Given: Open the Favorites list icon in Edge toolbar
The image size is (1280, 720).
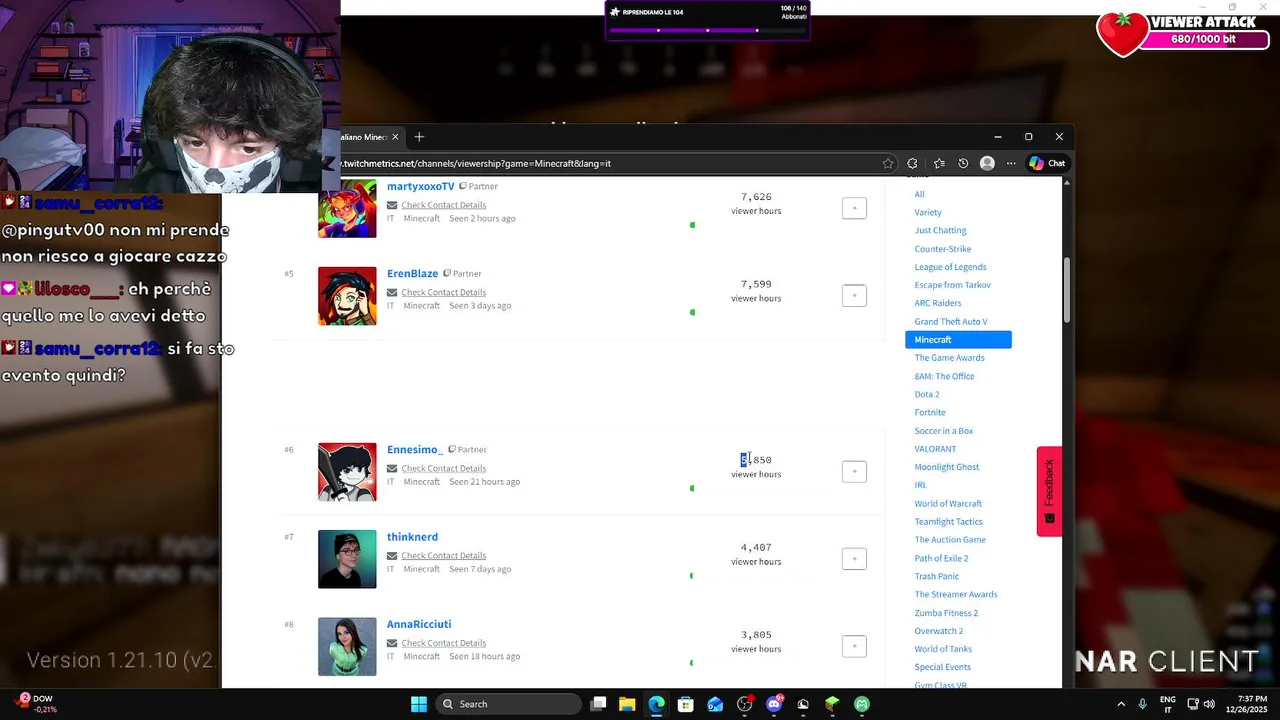Looking at the screenshot, I should pos(938,163).
